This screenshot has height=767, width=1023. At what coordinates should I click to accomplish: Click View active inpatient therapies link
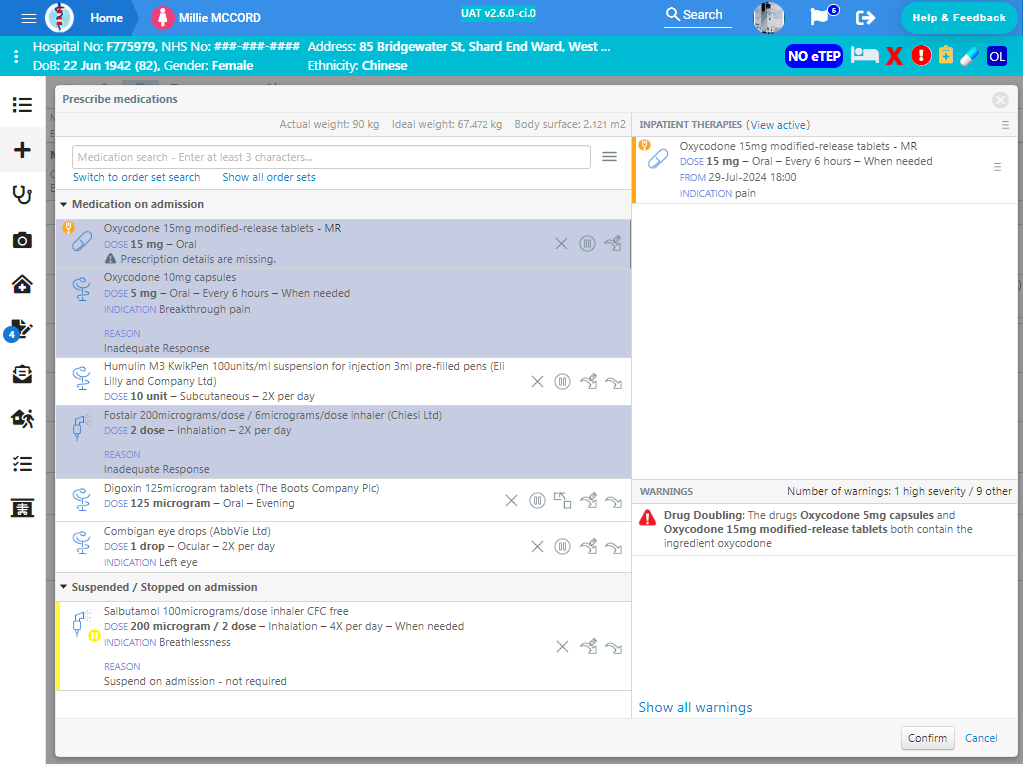pos(778,125)
